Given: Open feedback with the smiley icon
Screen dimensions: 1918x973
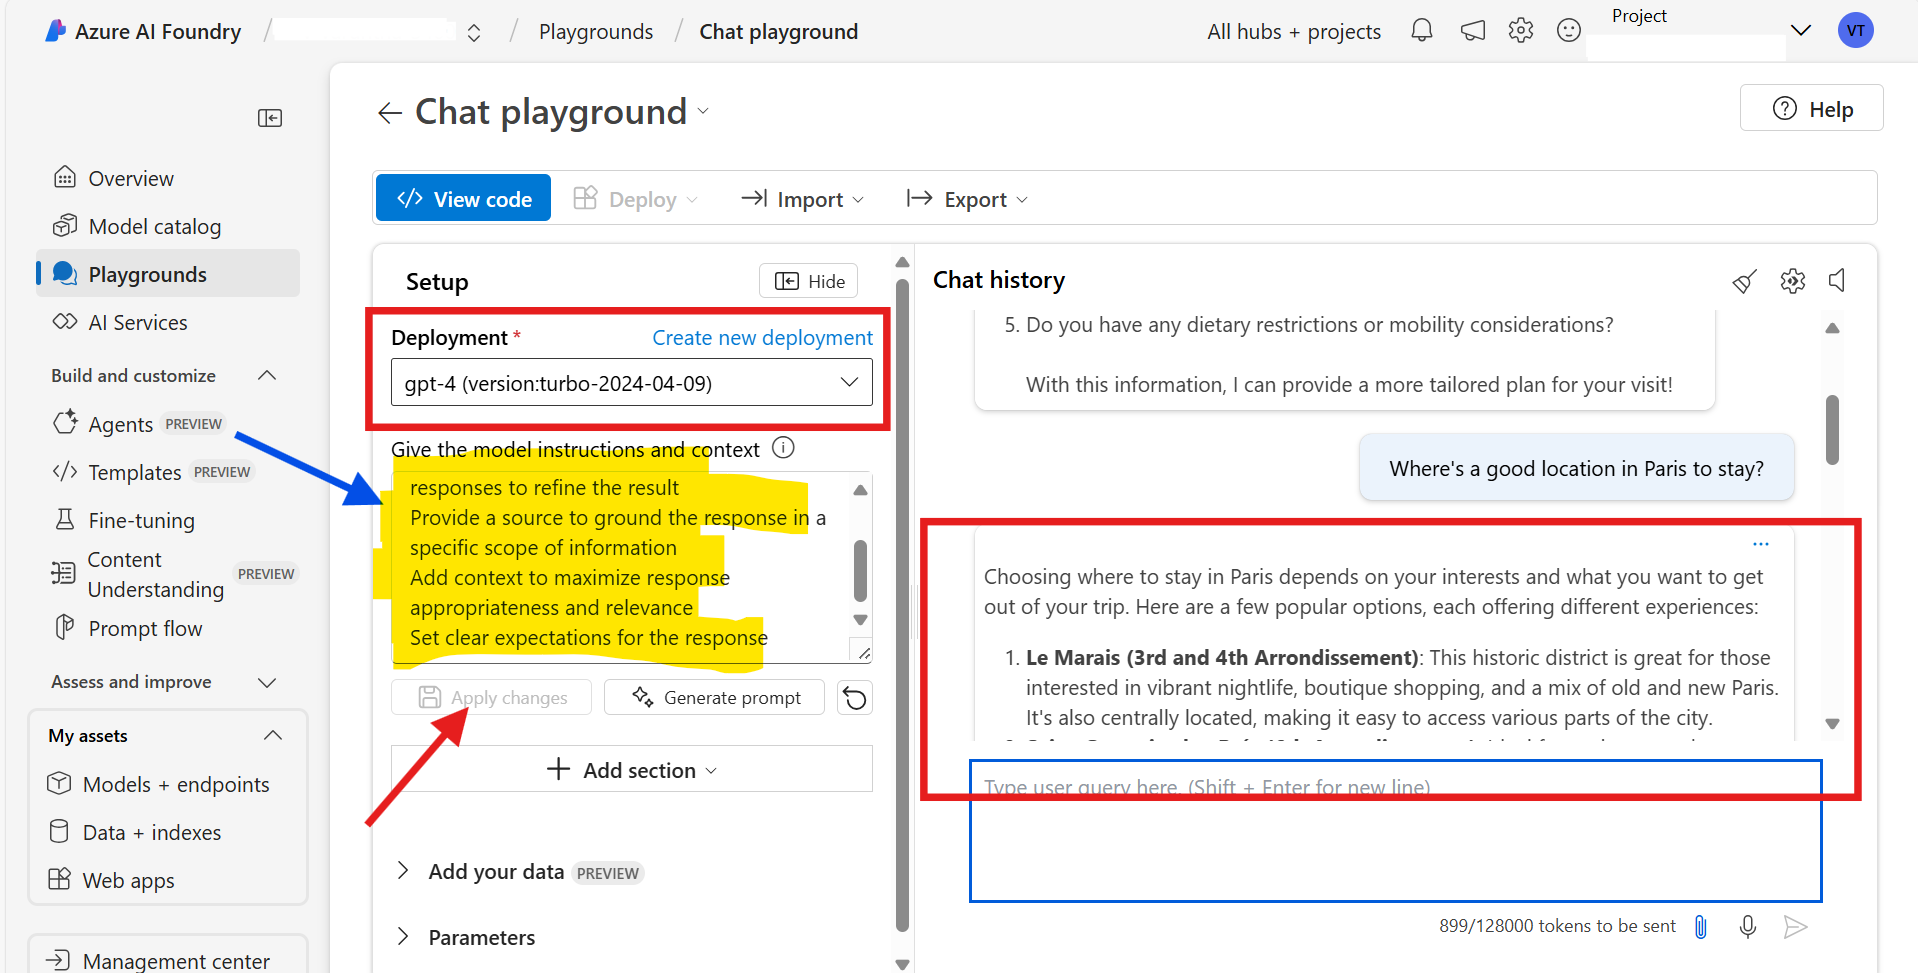Looking at the screenshot, I should point(1568,30).
